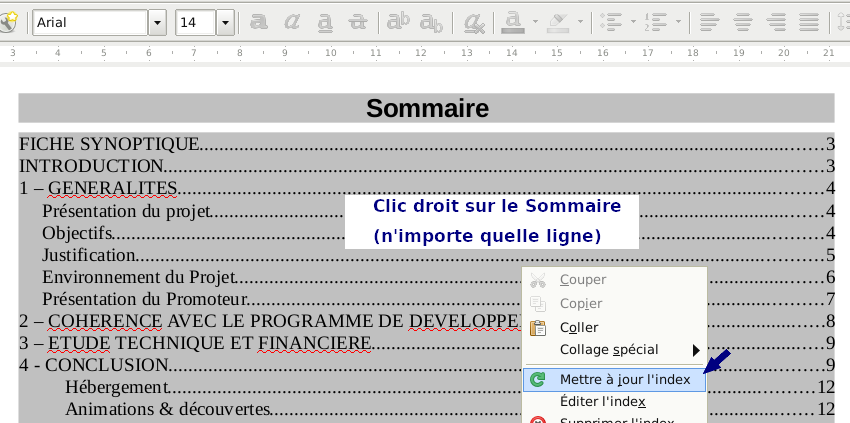Click the scissors icon beside Couper
The height and width of the screenshot is (423, 850).
[538, 280]
